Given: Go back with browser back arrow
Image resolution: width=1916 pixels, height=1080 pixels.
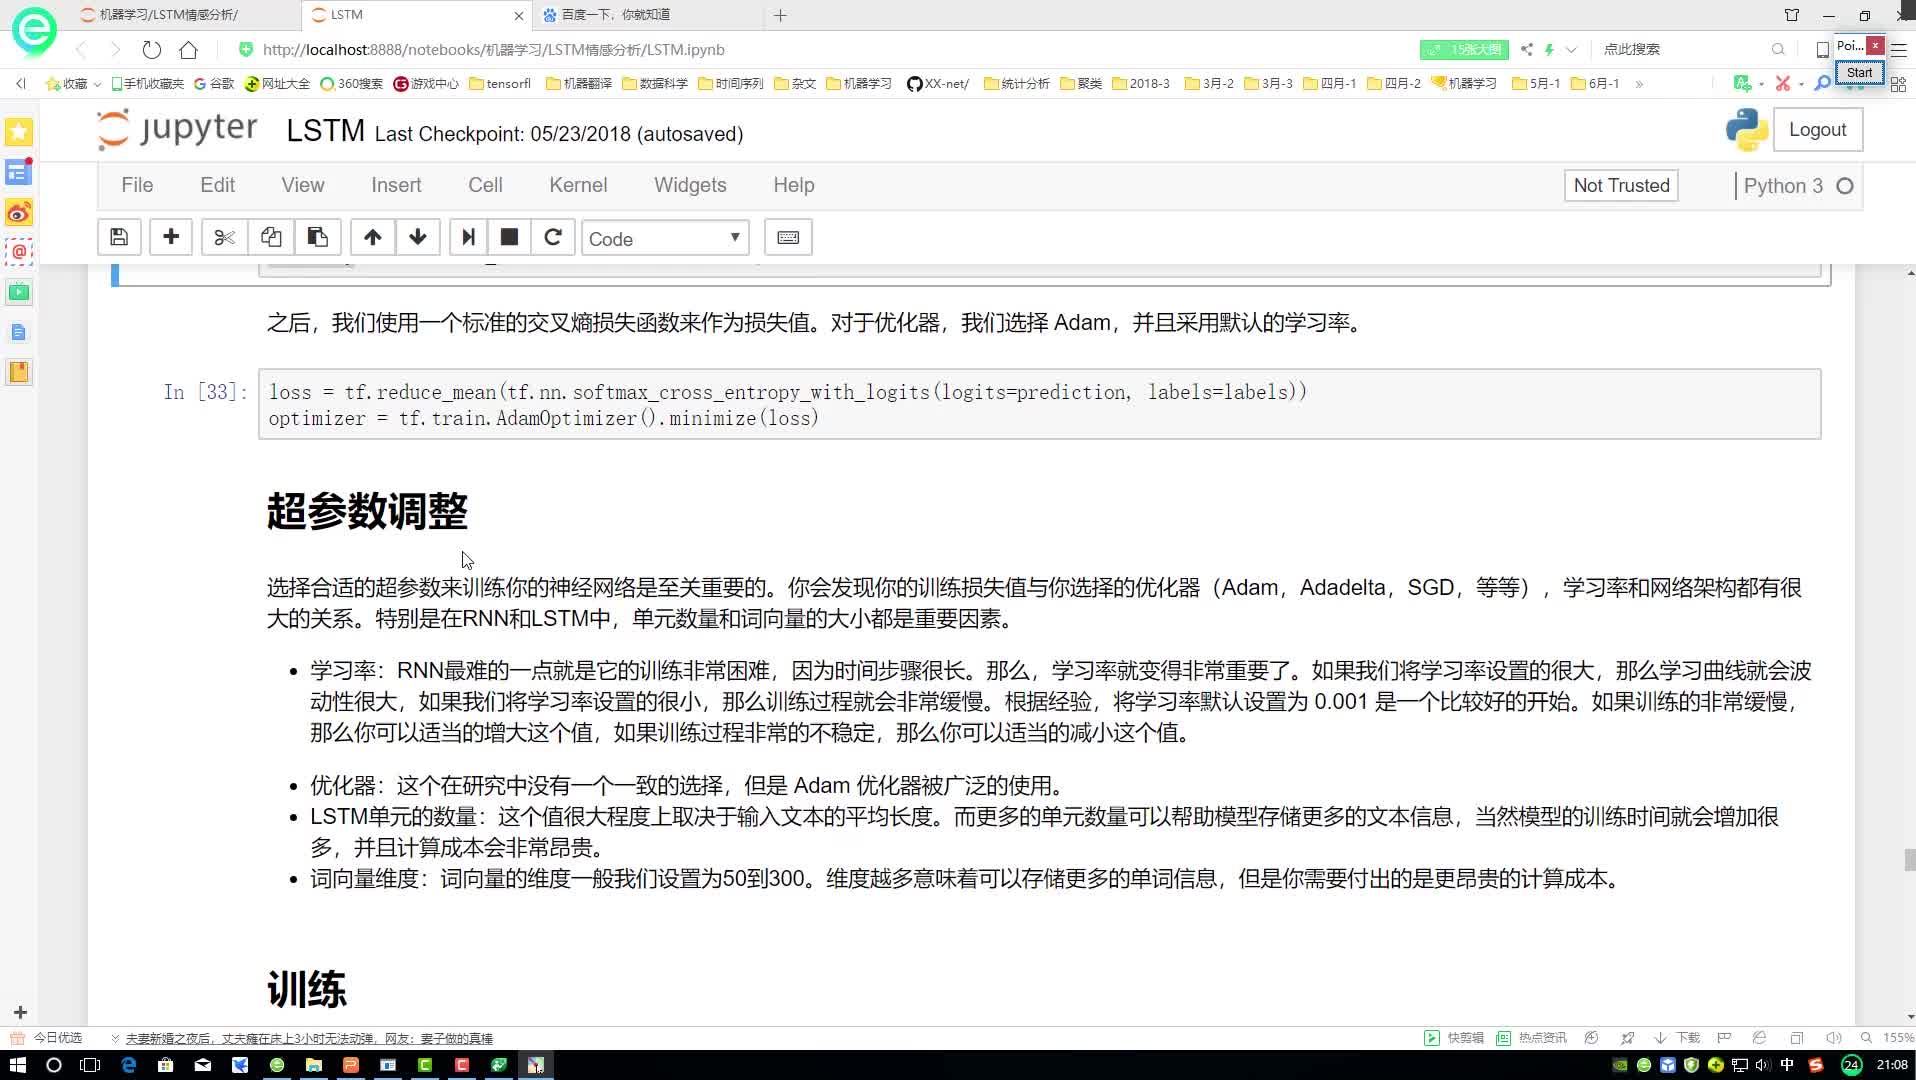Looking at the screenshot, I should (x=82, y=49).
